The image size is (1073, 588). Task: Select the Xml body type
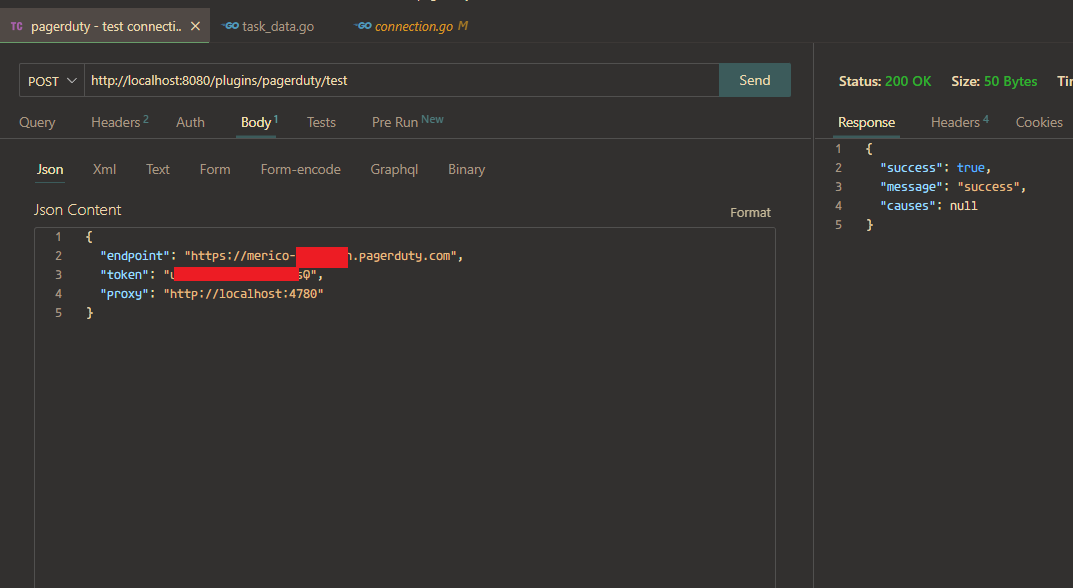coord(104,169)
